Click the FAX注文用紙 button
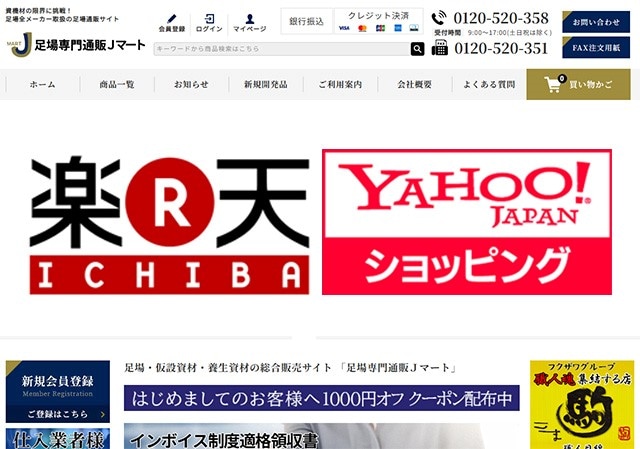640x449 pixels. [596, 47]
